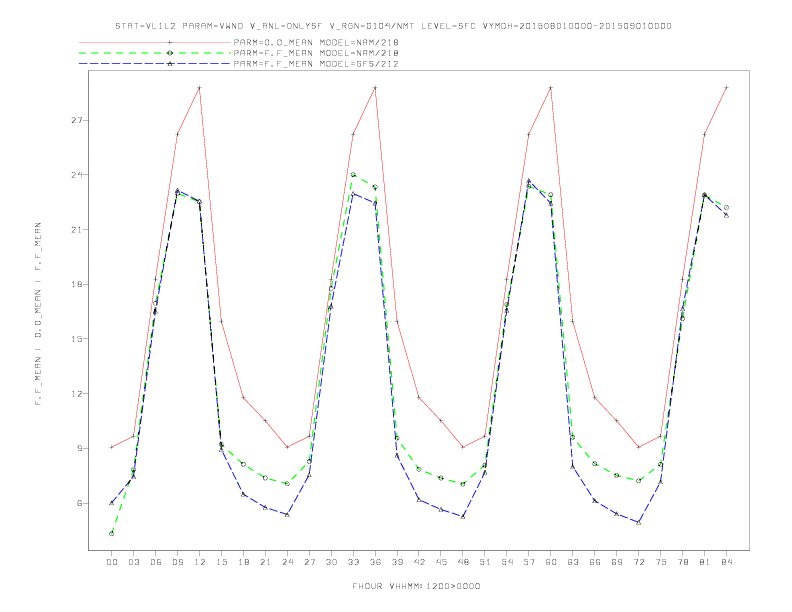This screenshot has height=612, width=792.
Task: Select legend entry PARM=O.O_MEAN MODEL=NAM/218
Action: pyautogui.click(x=316, y=43)
